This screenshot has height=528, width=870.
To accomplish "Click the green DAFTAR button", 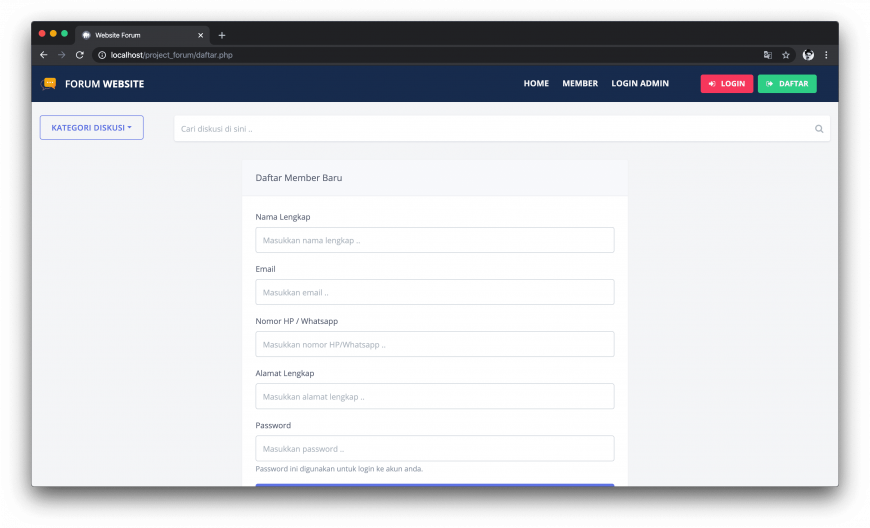I will coord(787,84).
